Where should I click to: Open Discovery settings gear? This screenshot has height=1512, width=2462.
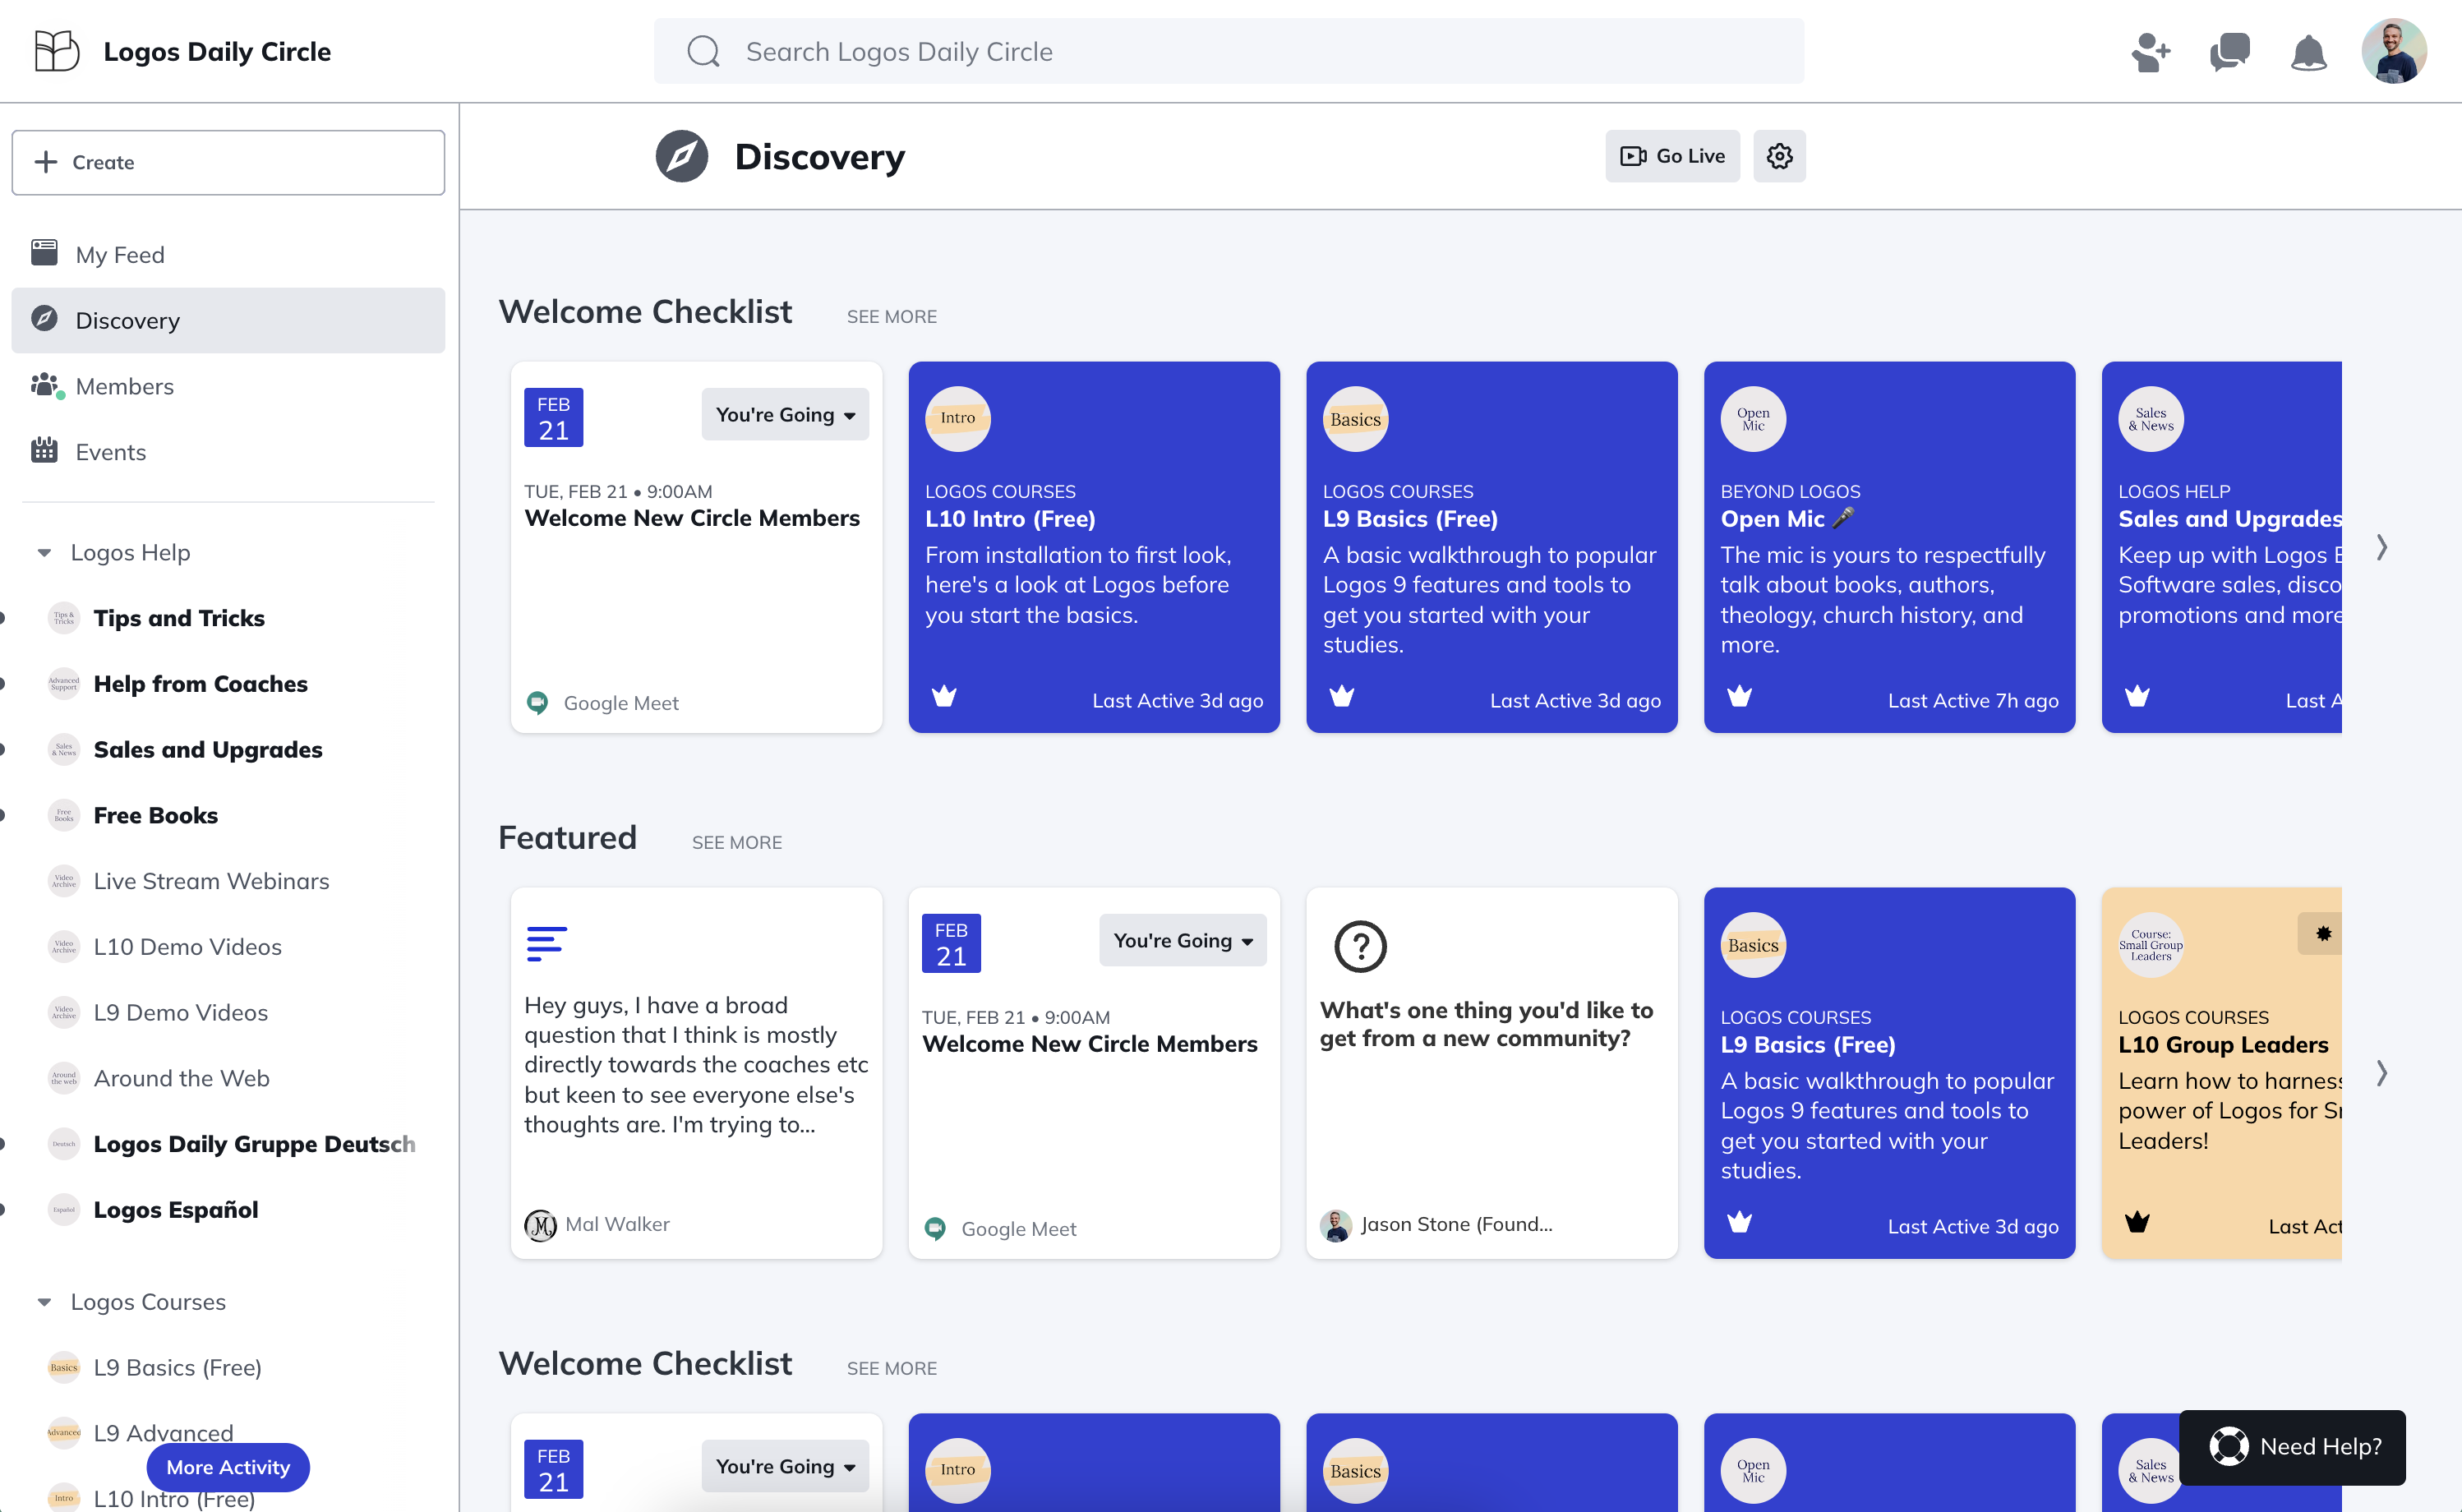[x=1779, y=156]
